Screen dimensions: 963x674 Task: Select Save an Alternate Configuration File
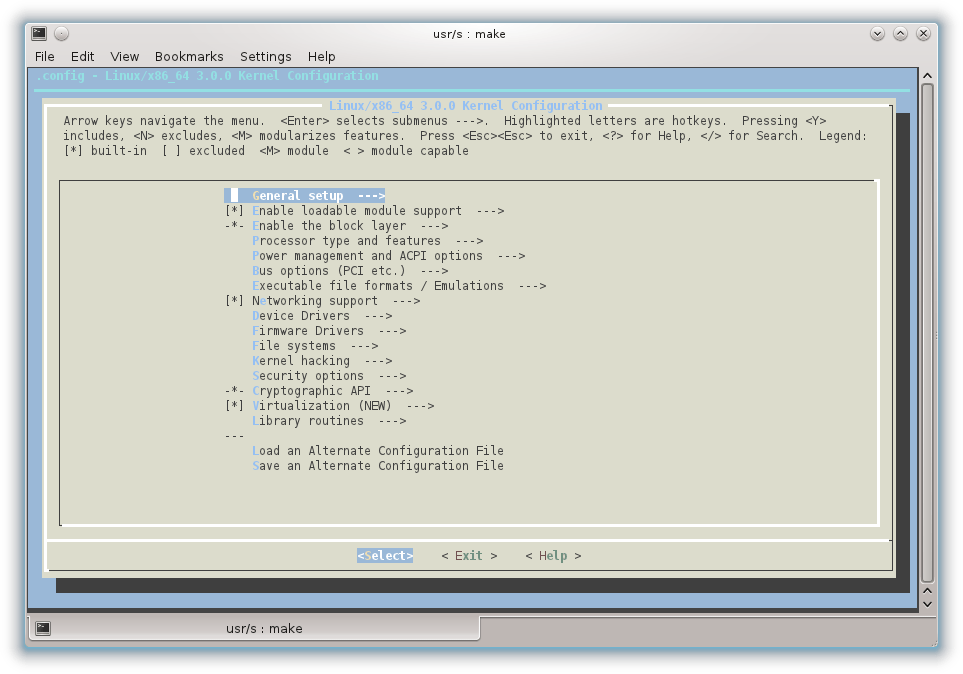[378, 466]
